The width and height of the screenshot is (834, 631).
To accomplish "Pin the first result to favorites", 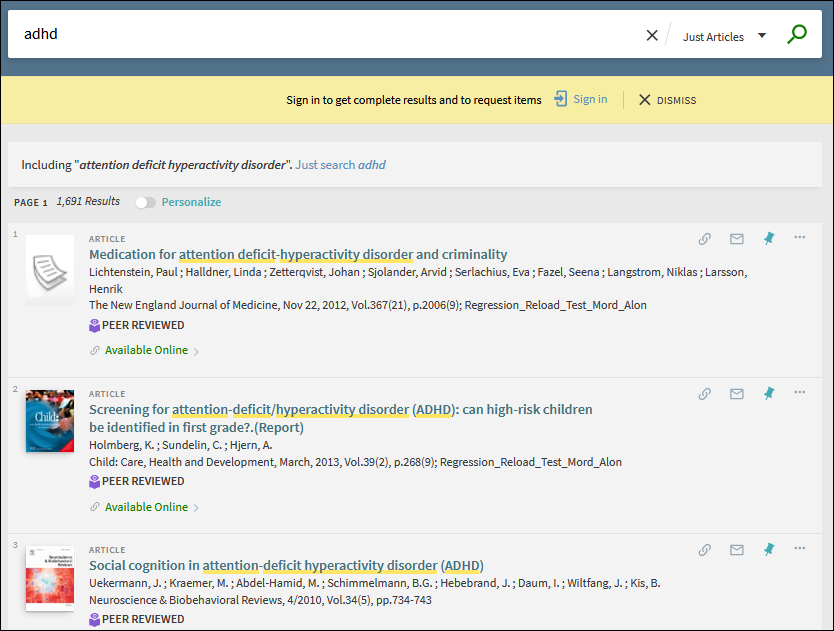I will (x=769, y=239).
